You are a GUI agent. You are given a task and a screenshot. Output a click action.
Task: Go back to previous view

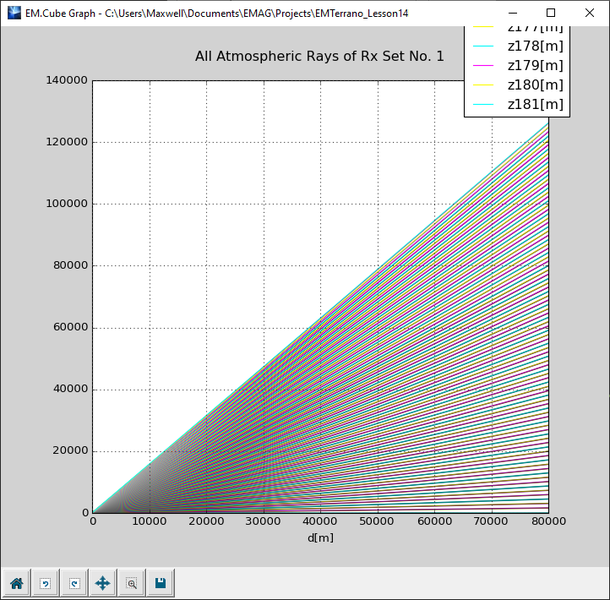pos(45,583)
